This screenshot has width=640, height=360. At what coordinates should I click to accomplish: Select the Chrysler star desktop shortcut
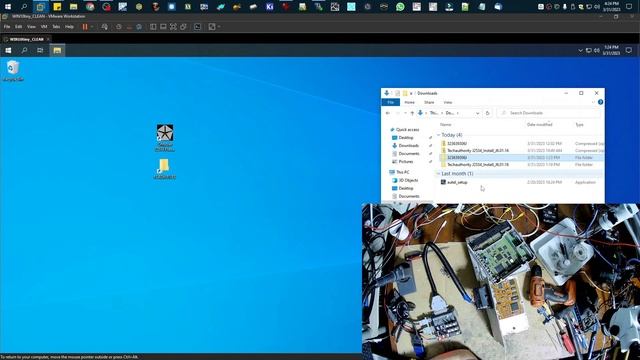(x=165, y=138)
